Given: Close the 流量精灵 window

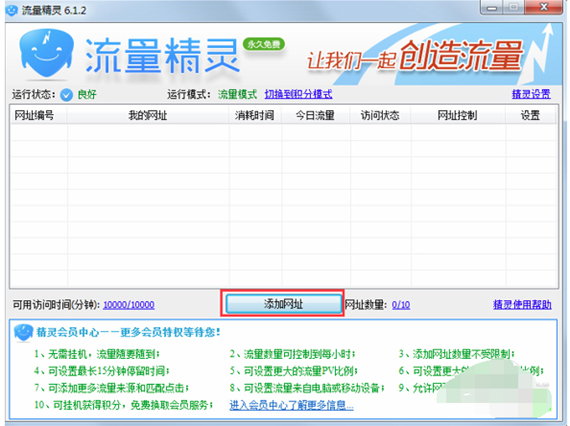Looking at the screenshot, I should pyautogui.click(x=543, y=7).
